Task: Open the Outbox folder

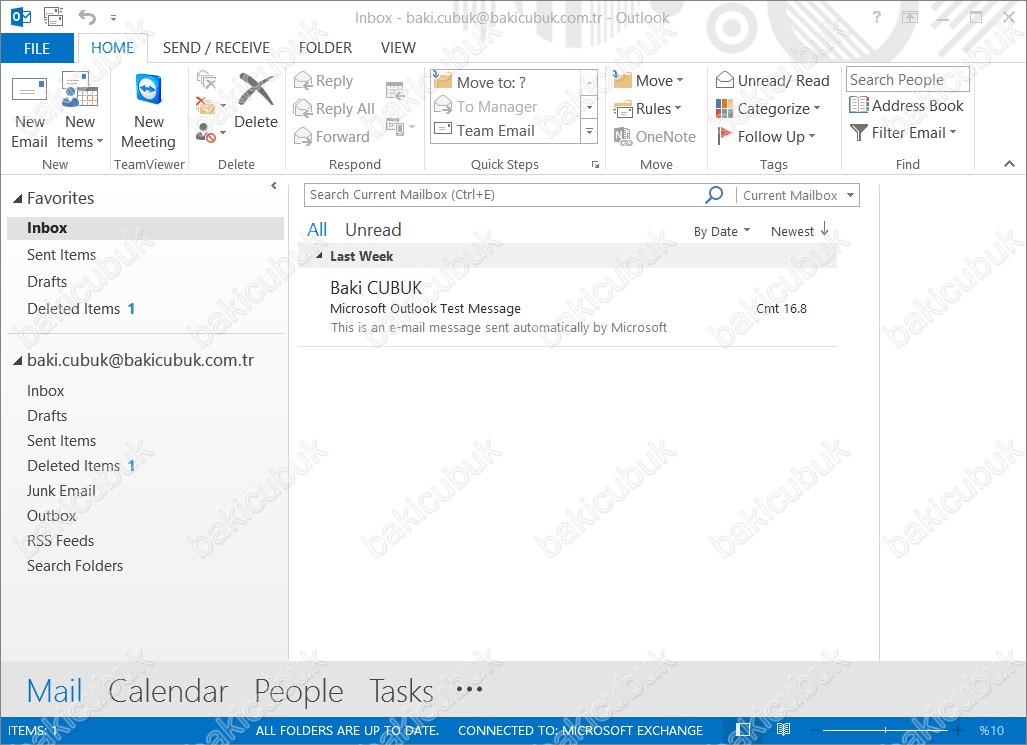Action: coord(51,516)
